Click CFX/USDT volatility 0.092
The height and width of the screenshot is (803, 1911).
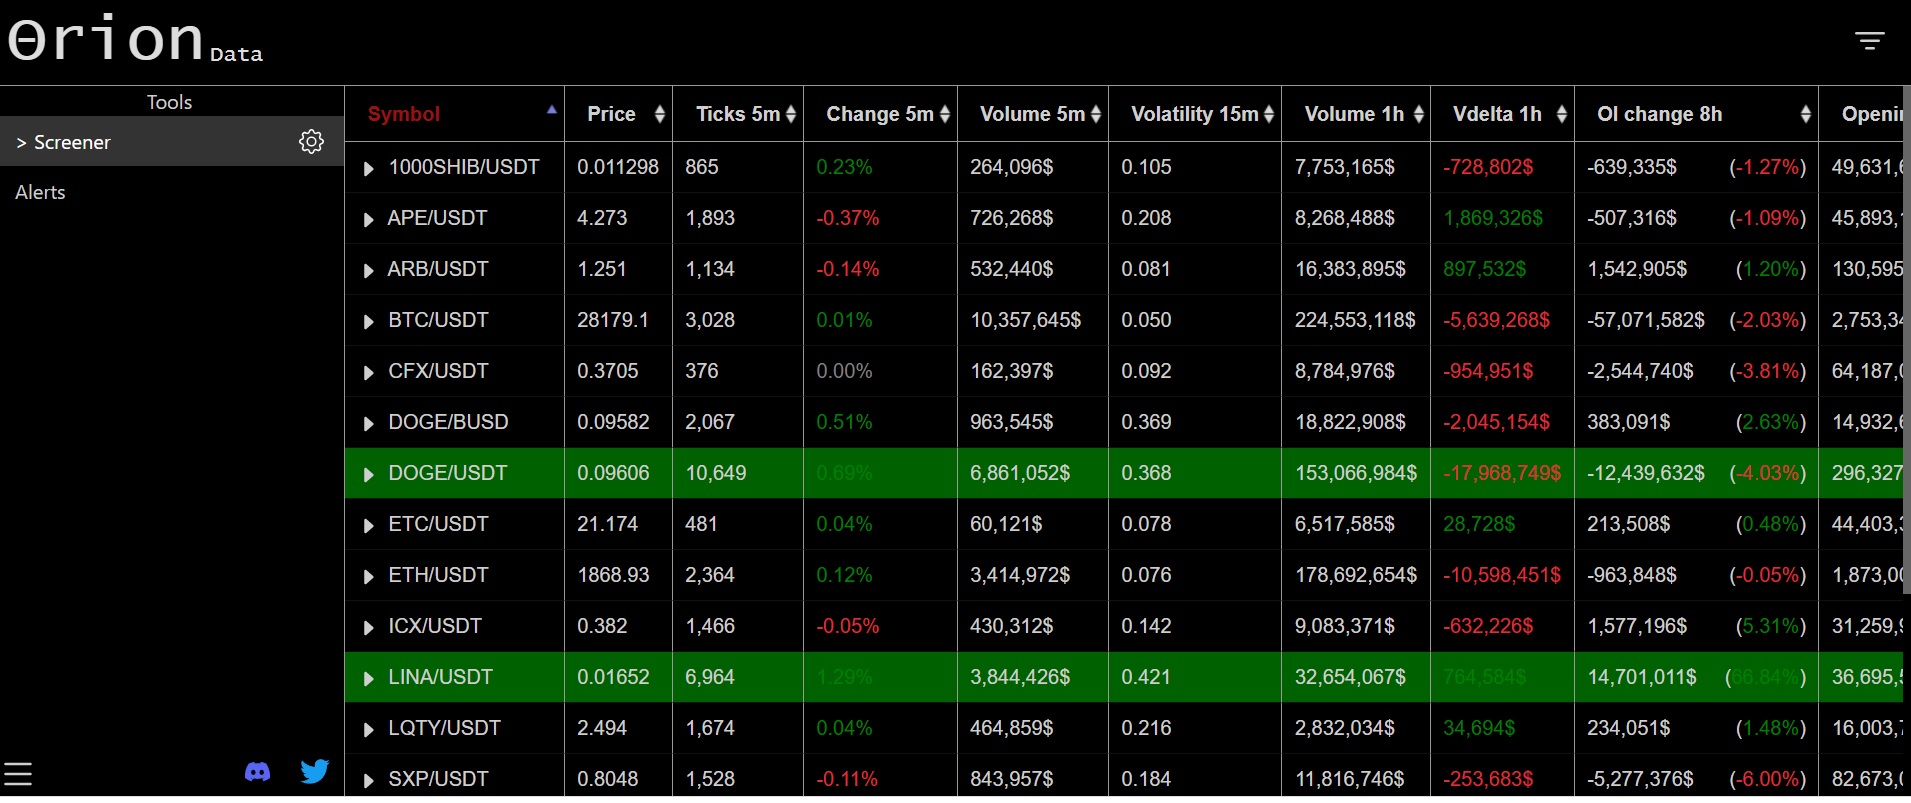coord(1146,371)
